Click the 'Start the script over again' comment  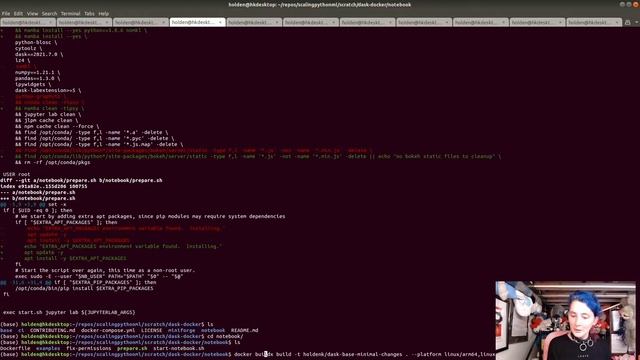coord(105,270)
